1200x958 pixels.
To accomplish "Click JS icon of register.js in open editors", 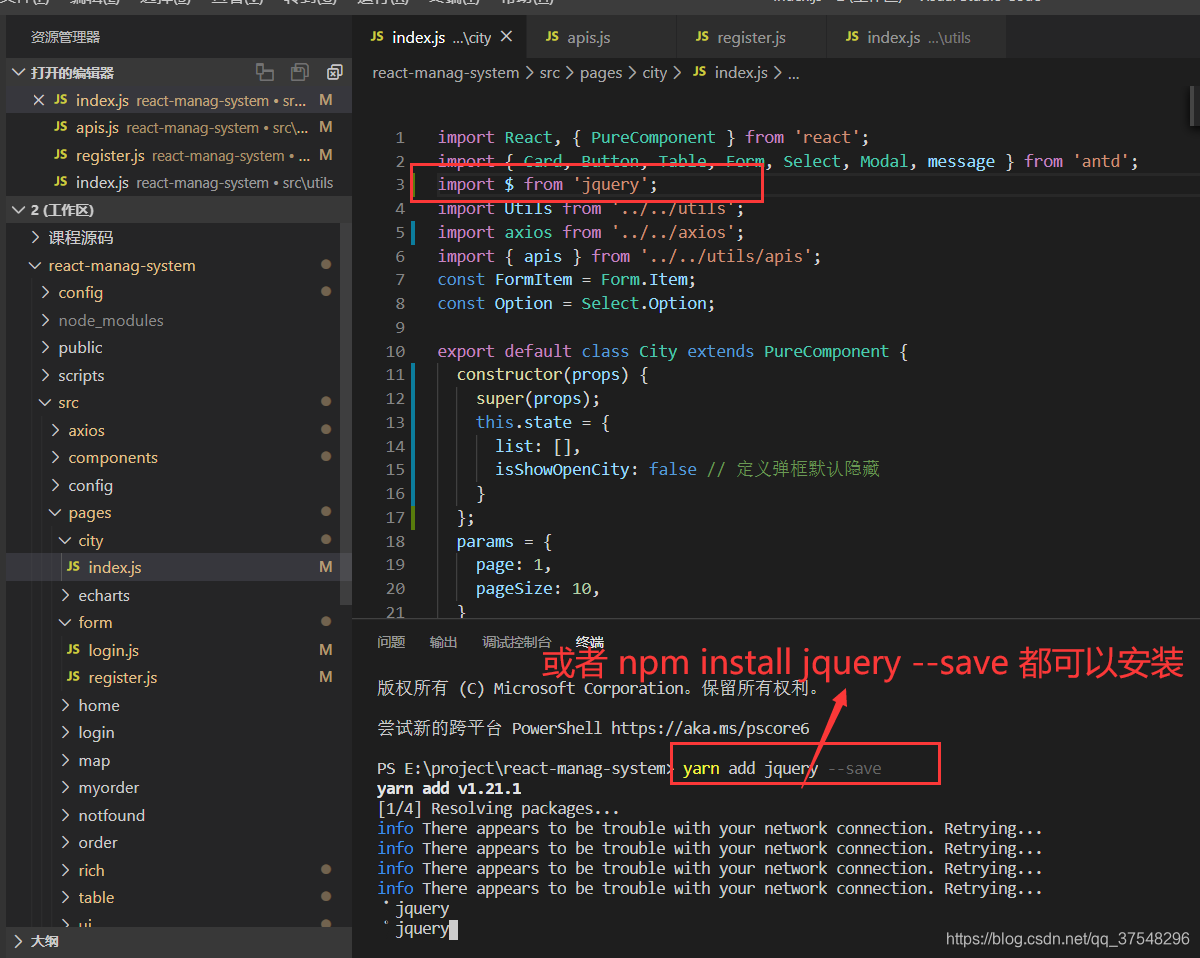I will pos(60,155).
